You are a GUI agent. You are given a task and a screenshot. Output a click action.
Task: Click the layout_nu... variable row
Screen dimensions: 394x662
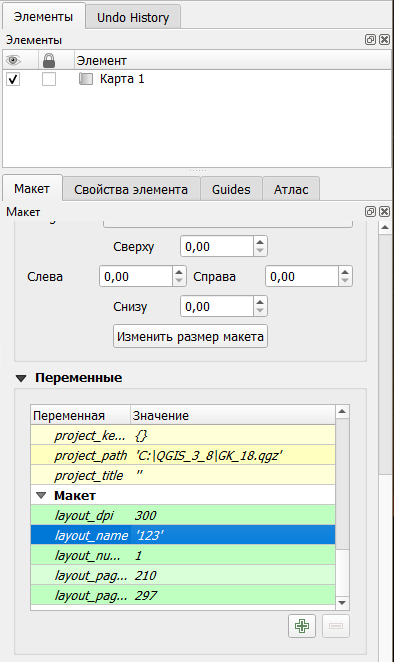pyautogui.click(x=183, y=555)
